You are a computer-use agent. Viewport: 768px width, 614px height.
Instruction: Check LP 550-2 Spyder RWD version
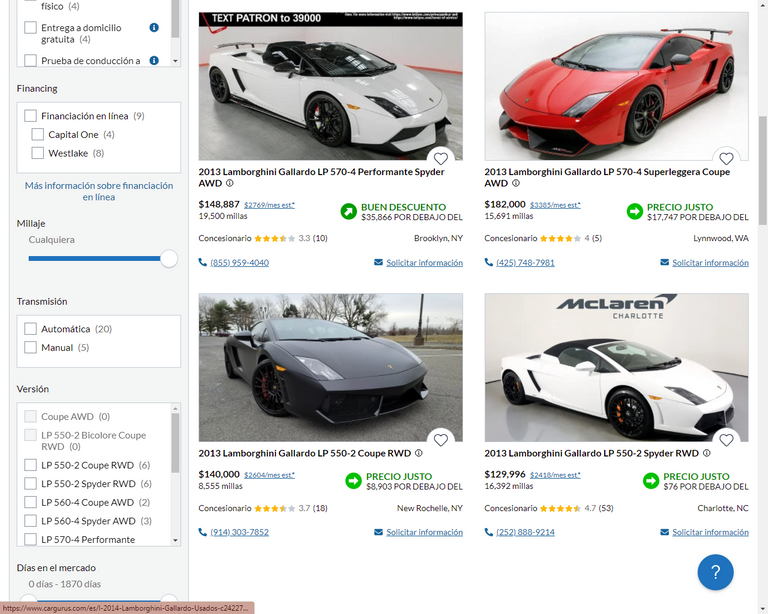coord(30,483)
